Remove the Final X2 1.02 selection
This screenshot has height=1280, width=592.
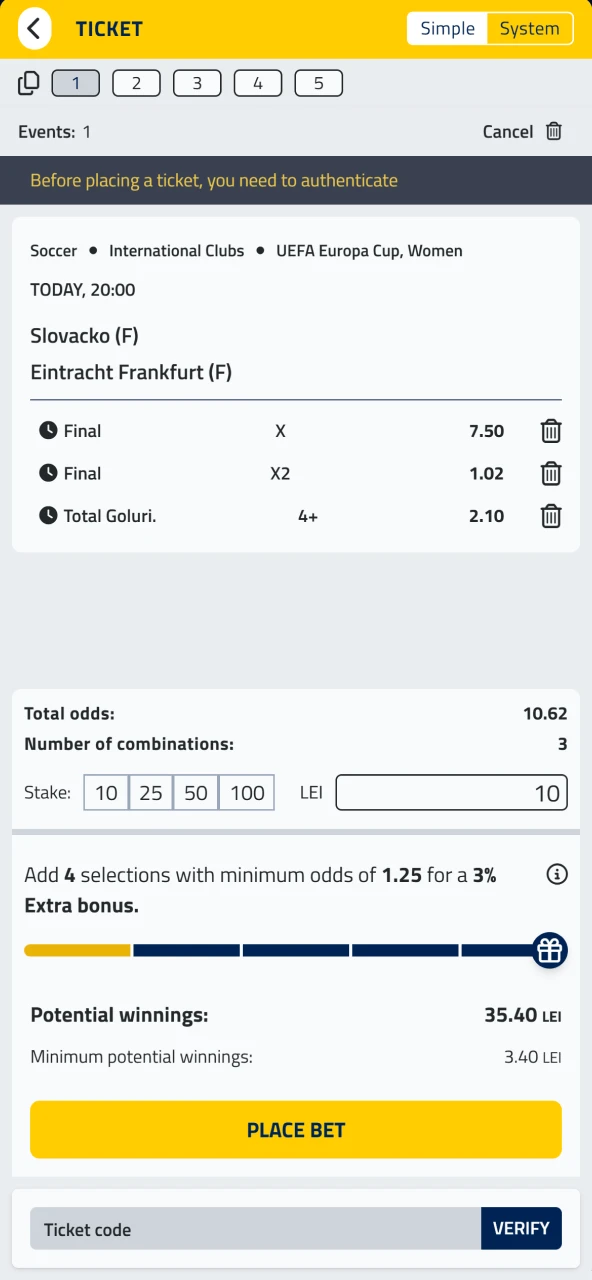[551, 474]
